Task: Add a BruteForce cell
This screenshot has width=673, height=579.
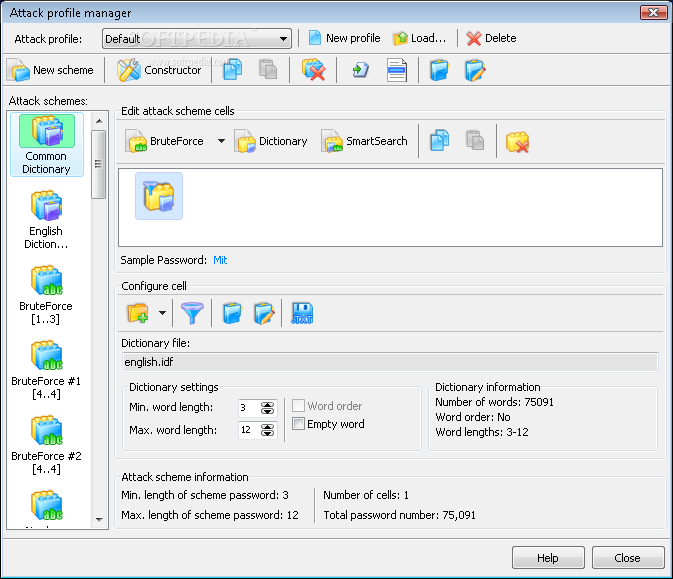Action: 165,141
